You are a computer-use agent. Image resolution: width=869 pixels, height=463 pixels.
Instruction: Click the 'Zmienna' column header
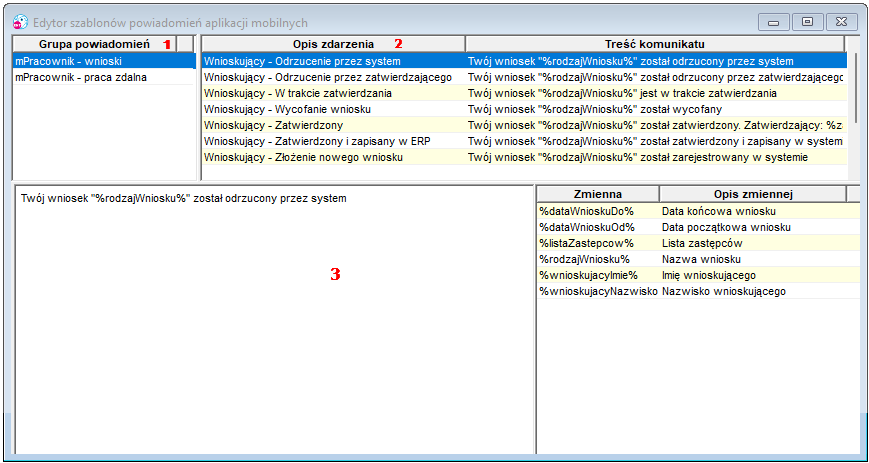click(598, 194)
